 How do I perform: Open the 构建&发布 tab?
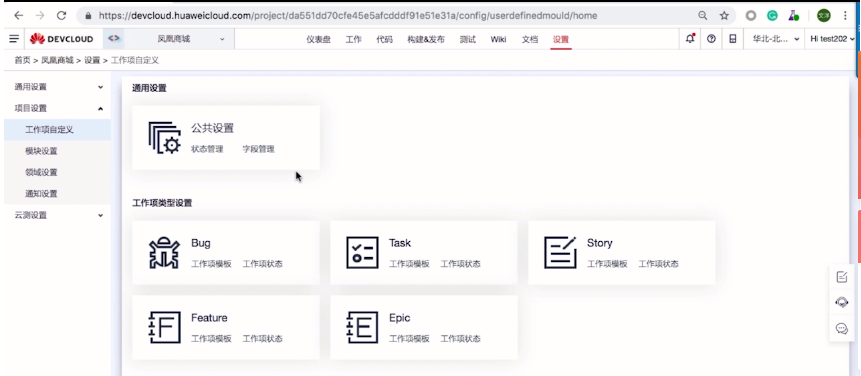pos(426,39)
